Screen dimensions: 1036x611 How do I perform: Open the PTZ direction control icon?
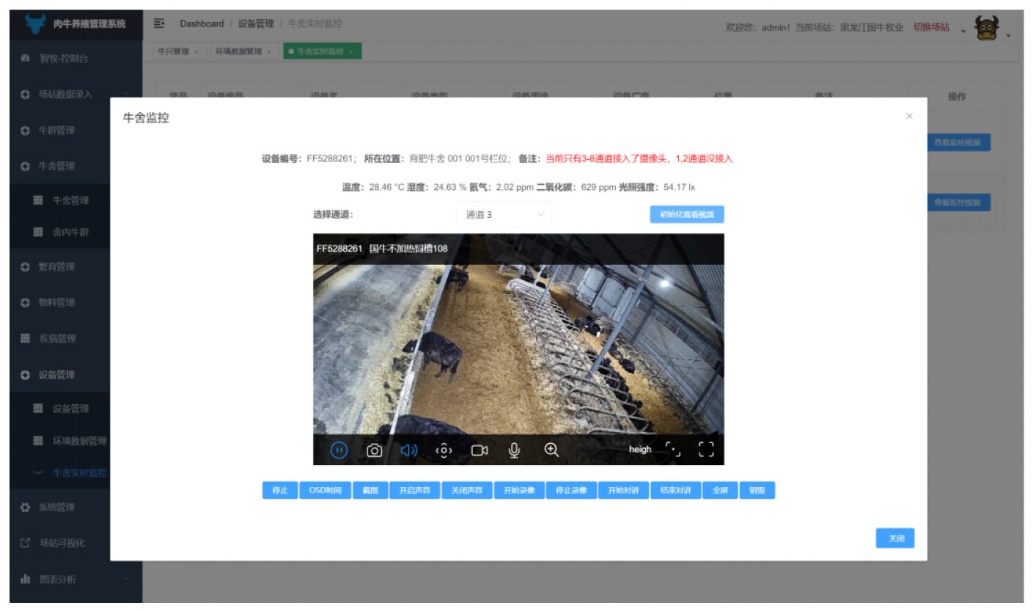click(444, 450)
